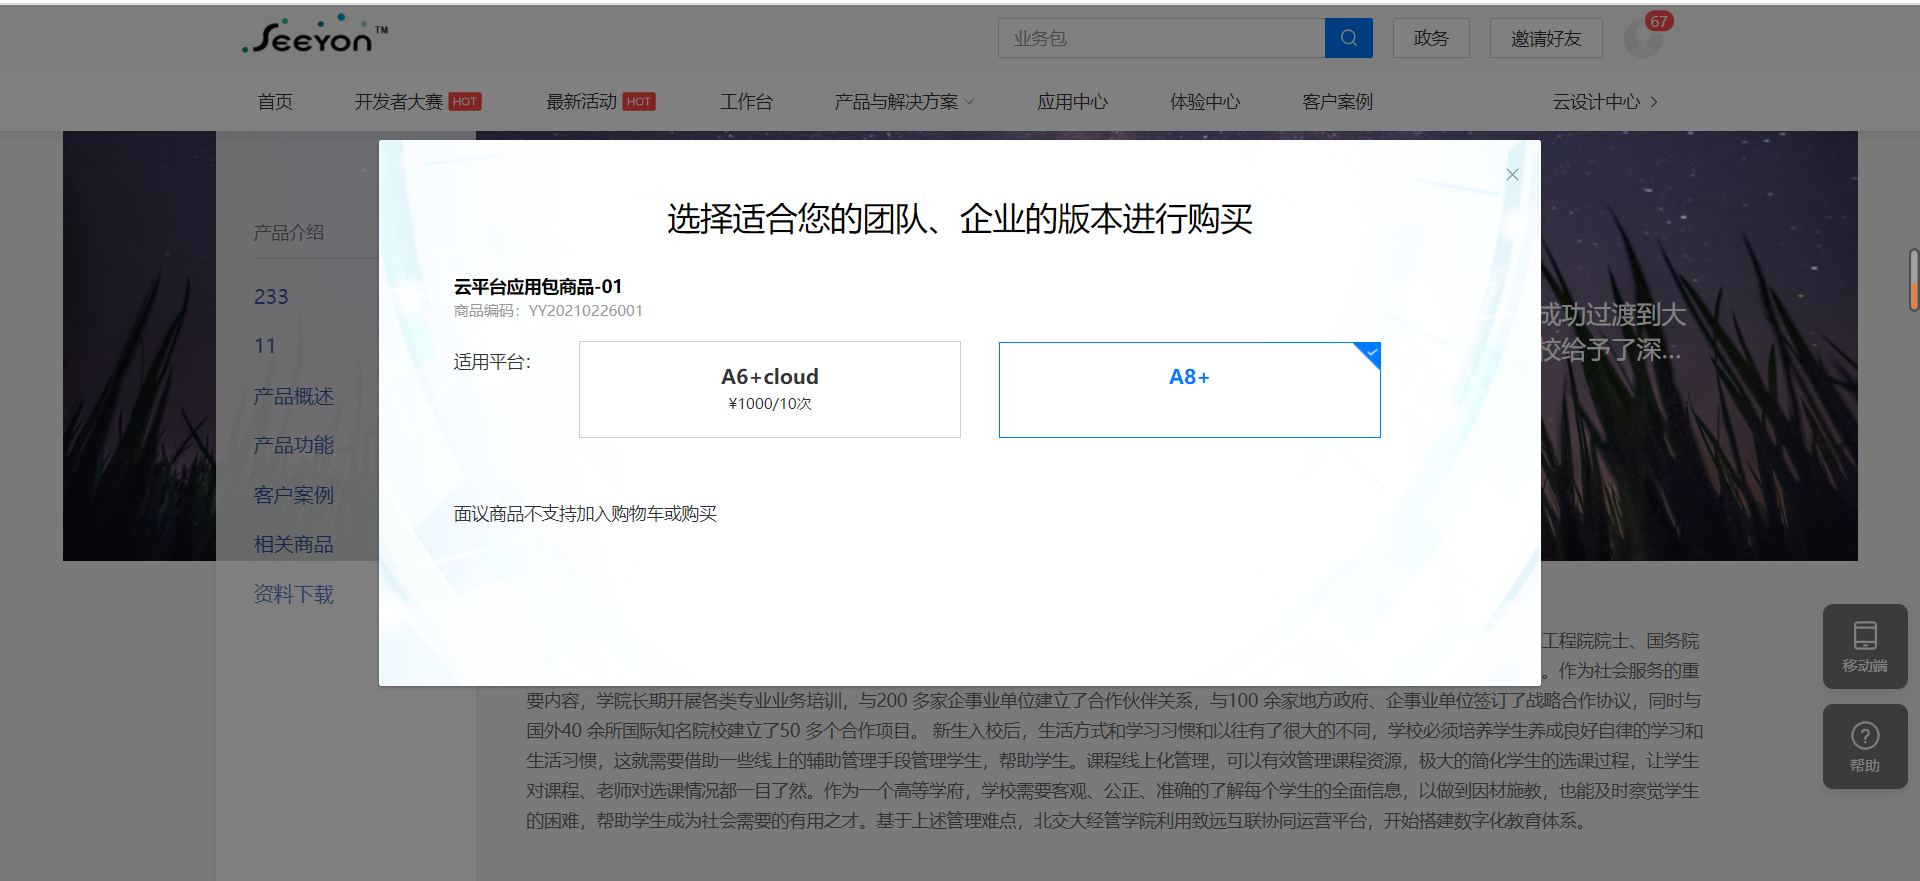
Task: Click the 产品介绍 sidebar heading
Action: tap(289, 233)
